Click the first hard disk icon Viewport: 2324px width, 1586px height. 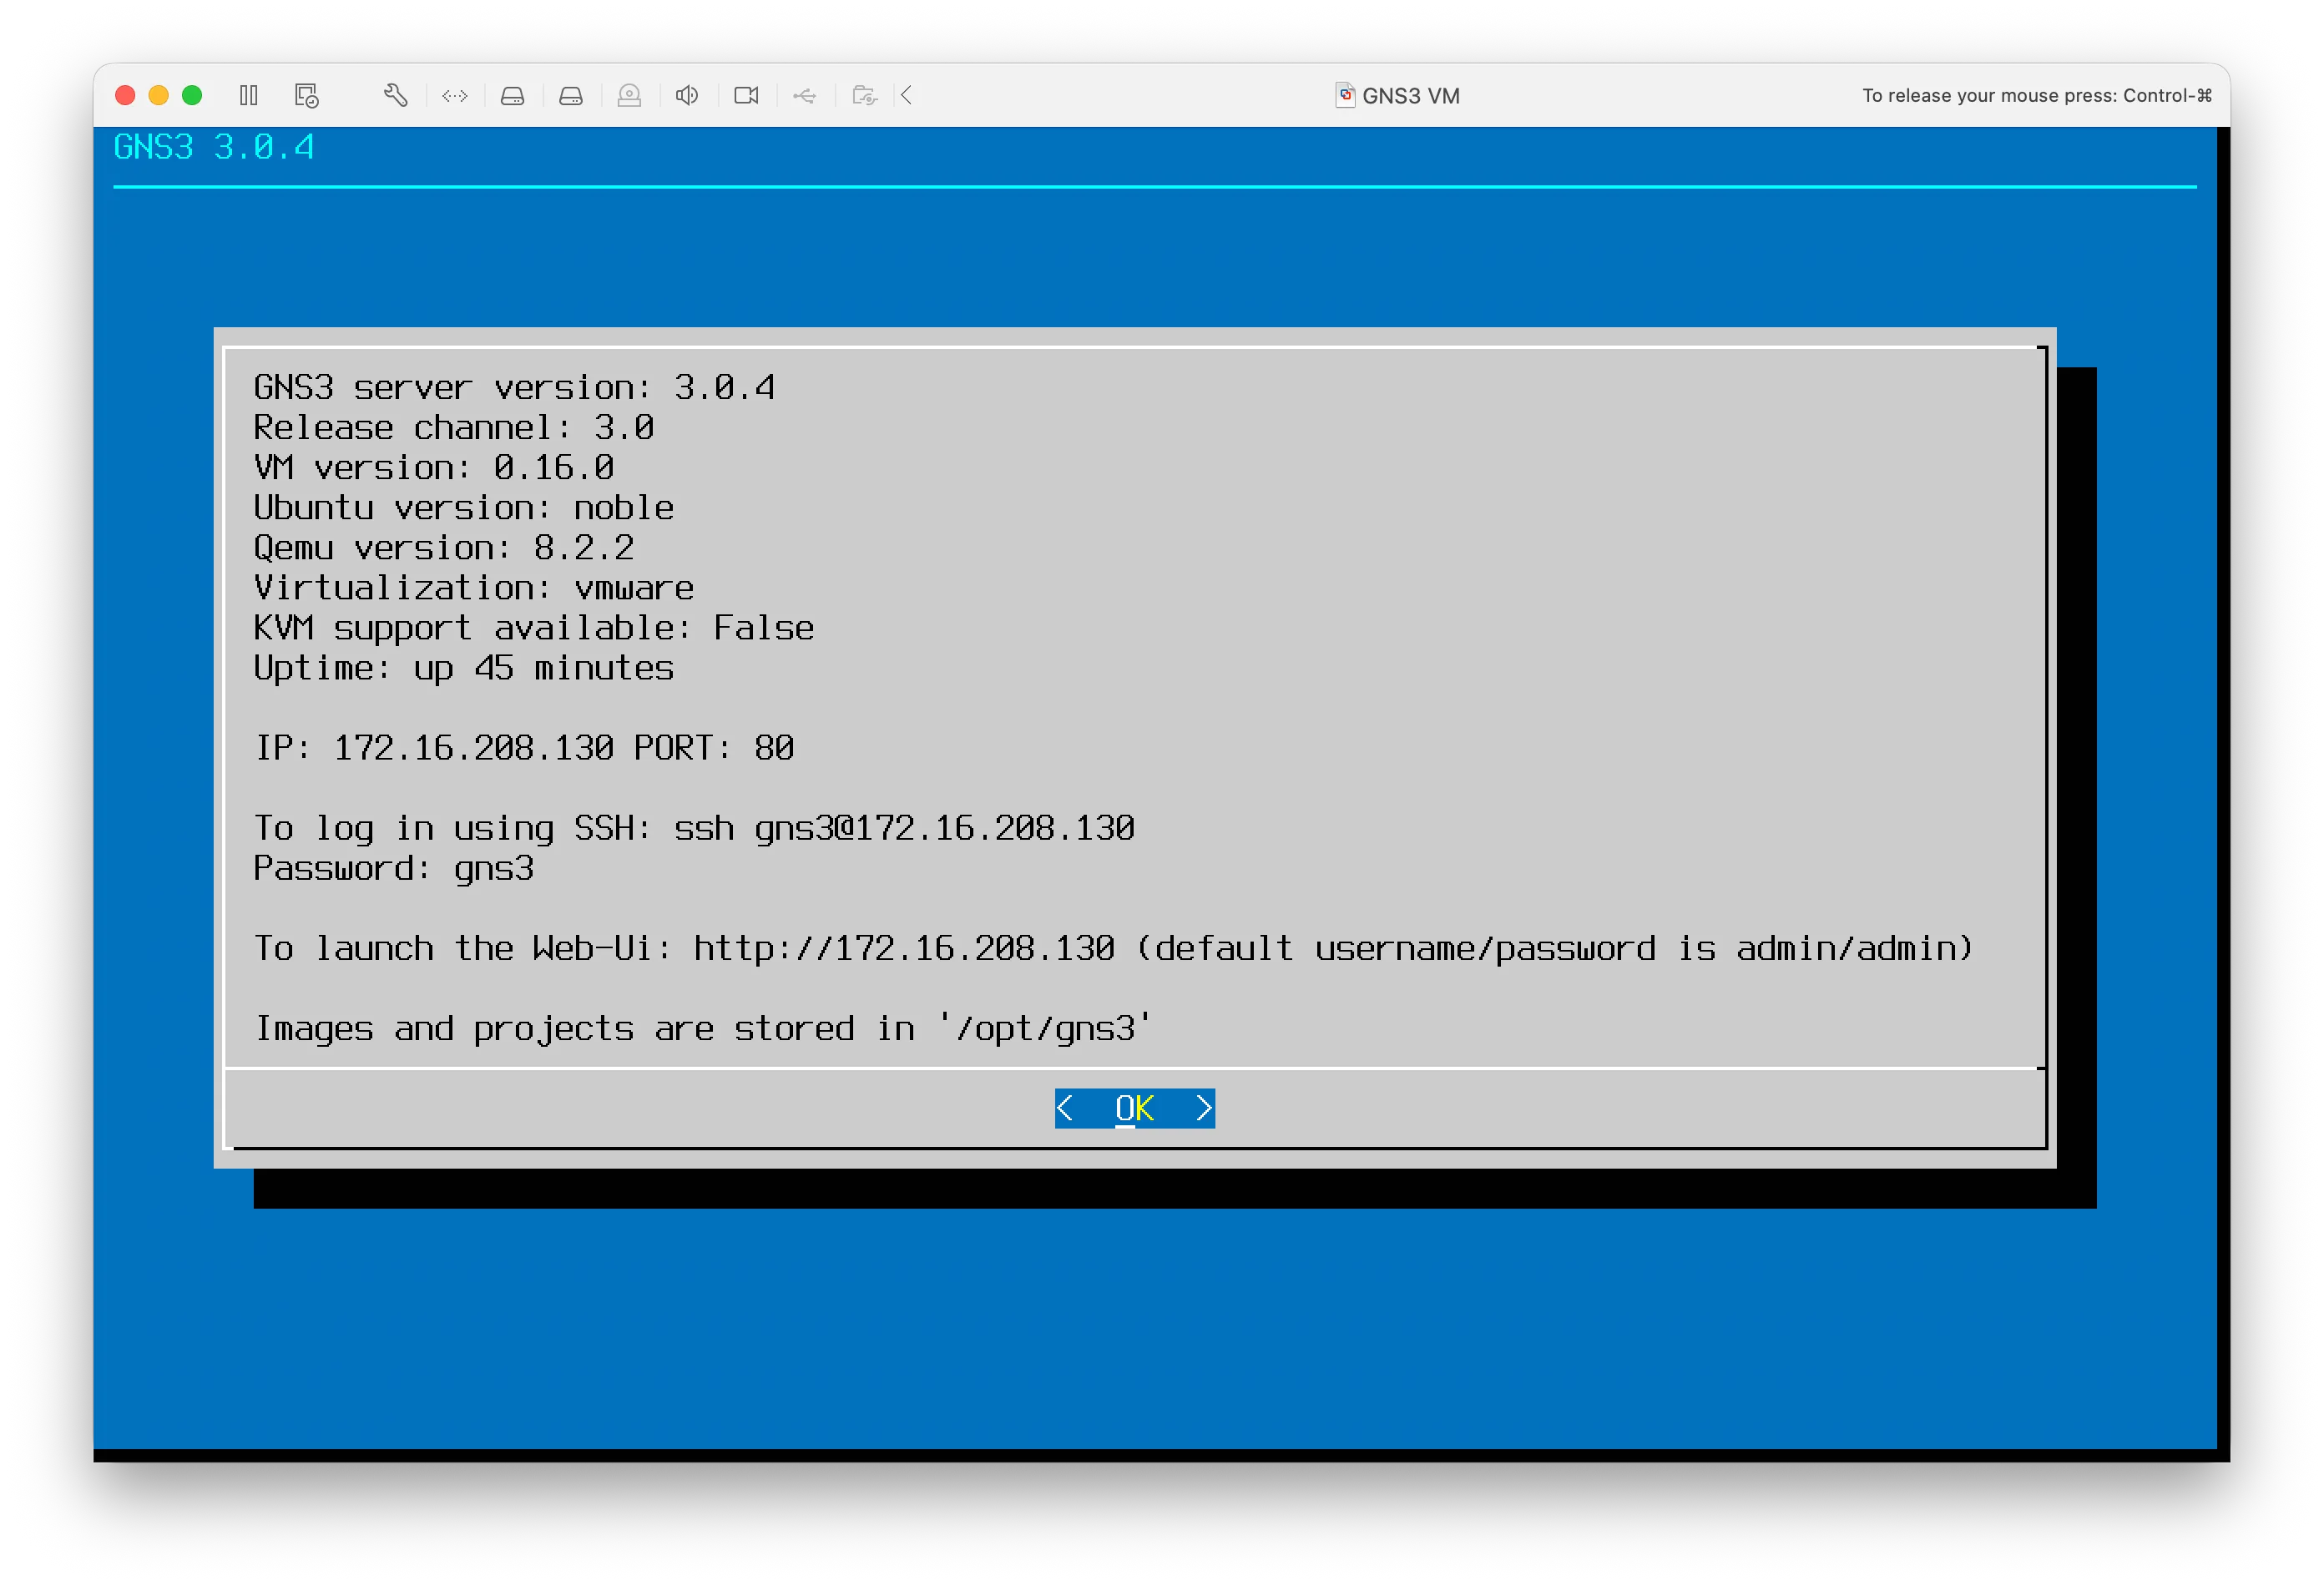tap(513, 95)
